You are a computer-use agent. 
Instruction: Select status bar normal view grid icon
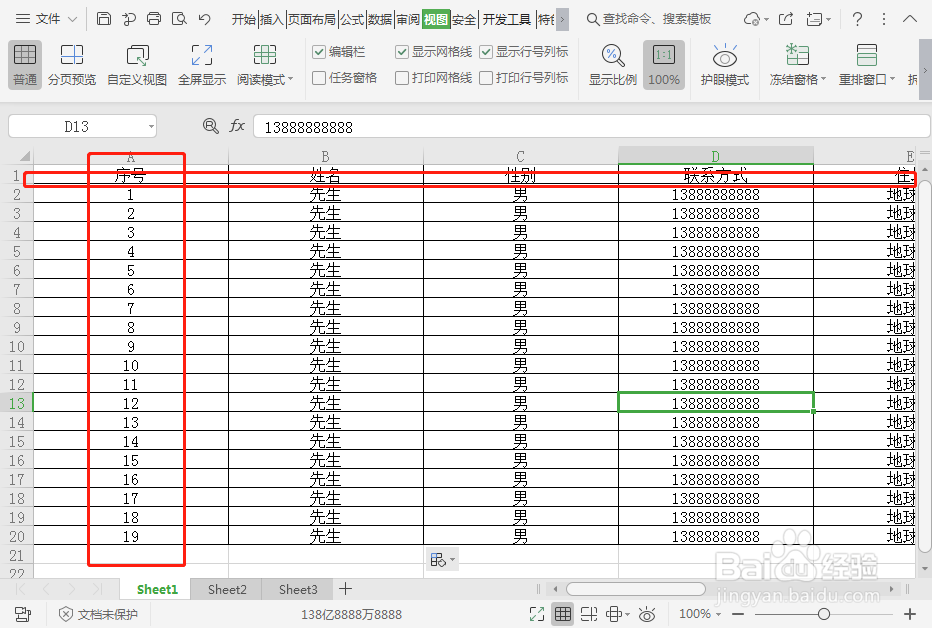tap(563, 614)
